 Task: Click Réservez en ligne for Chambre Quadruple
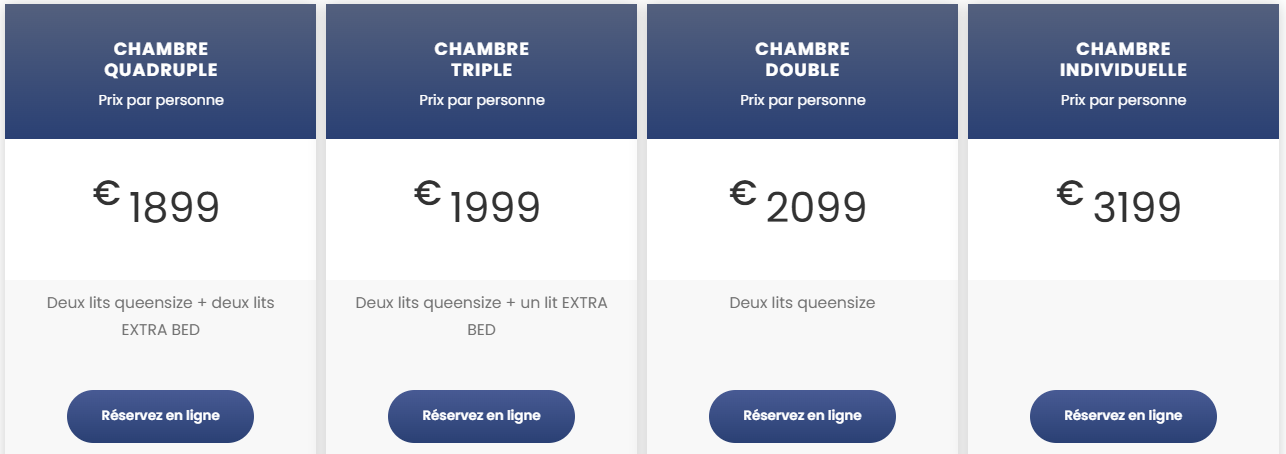(160, 416)
